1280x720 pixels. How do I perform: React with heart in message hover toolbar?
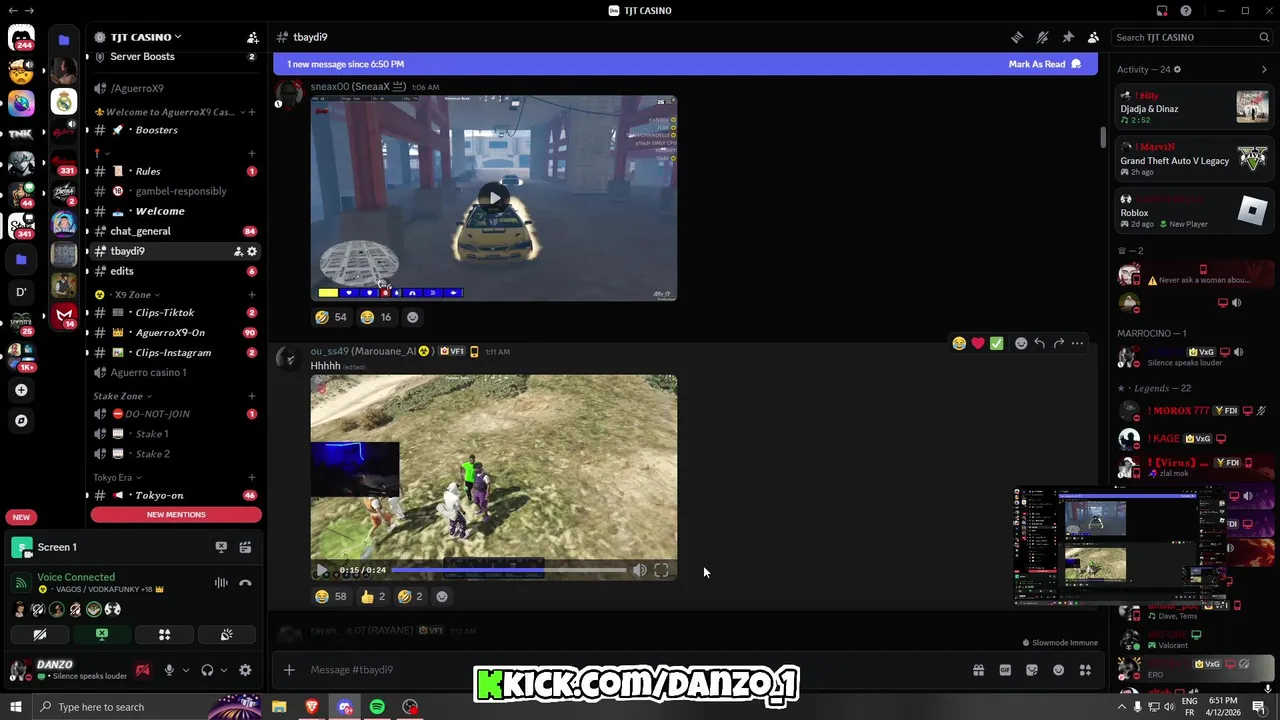(x=978, y=343)
